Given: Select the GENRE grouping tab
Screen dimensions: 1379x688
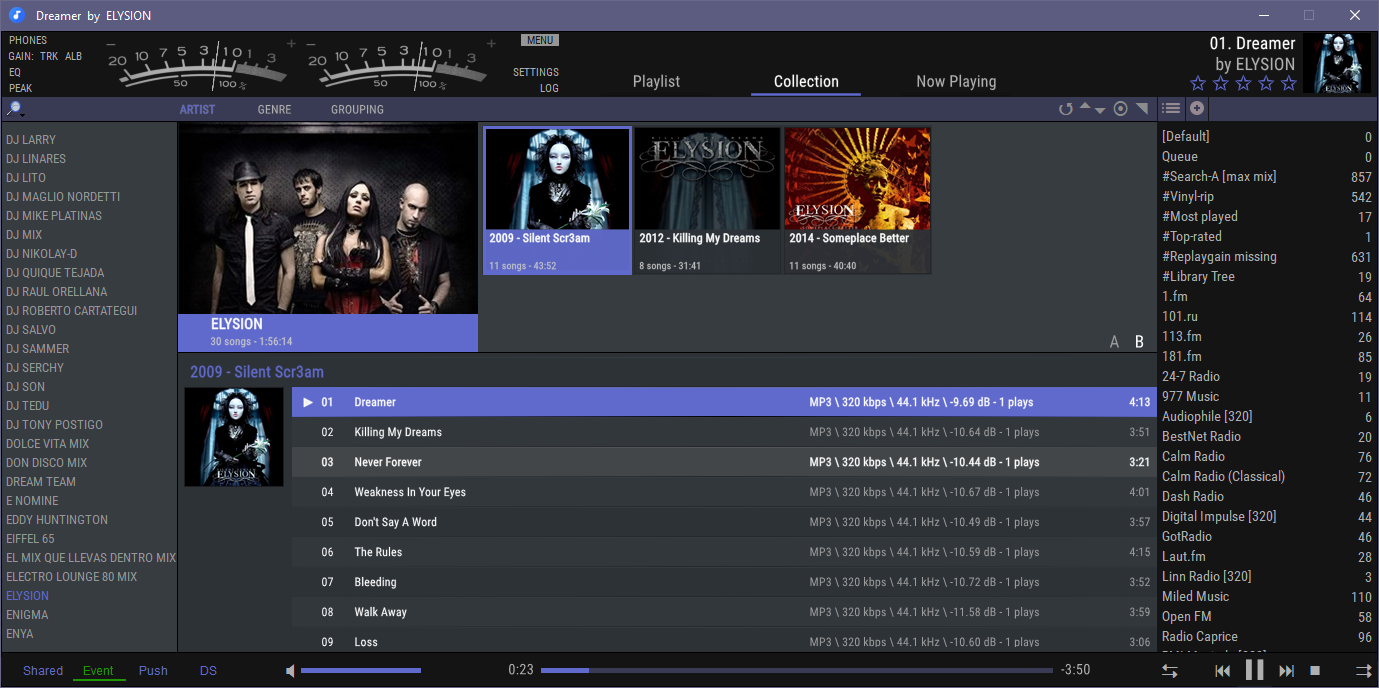Looking at the screenshot, I should coord(274,110).
